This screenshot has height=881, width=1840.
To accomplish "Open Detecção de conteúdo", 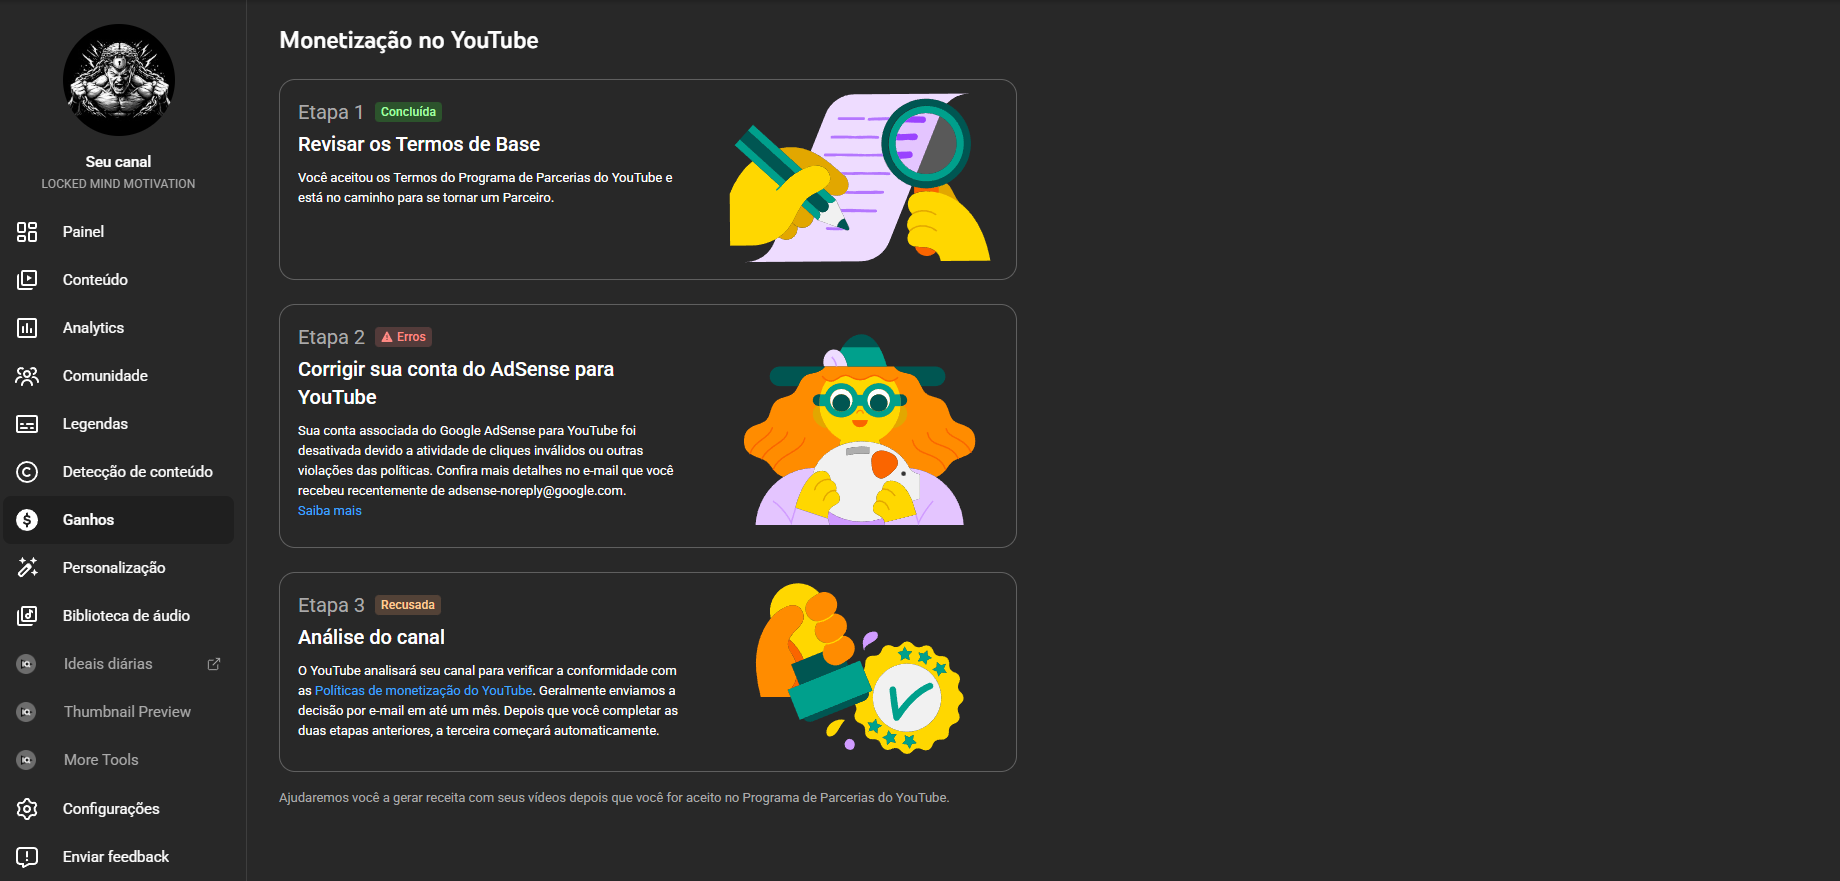I will pyautogui.click(x=119, y=472).
